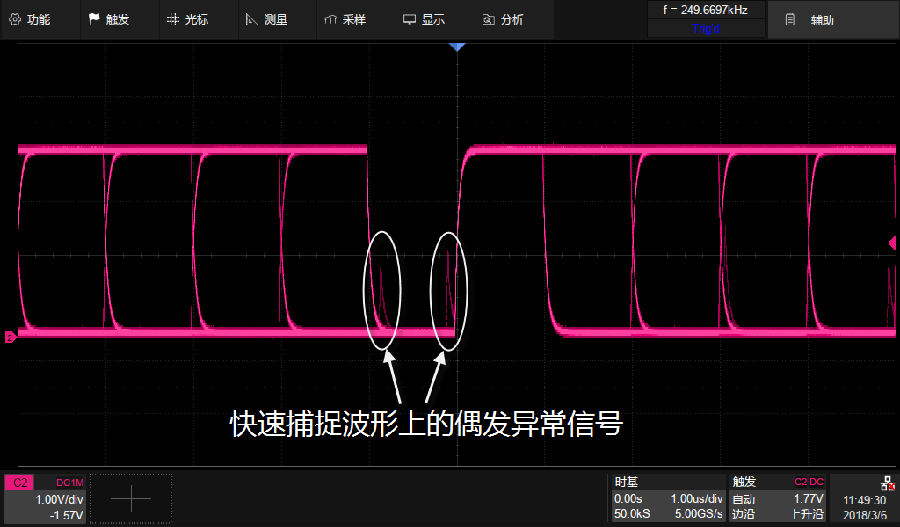Click the C2 channel ground level marker

tap(10, 338)
